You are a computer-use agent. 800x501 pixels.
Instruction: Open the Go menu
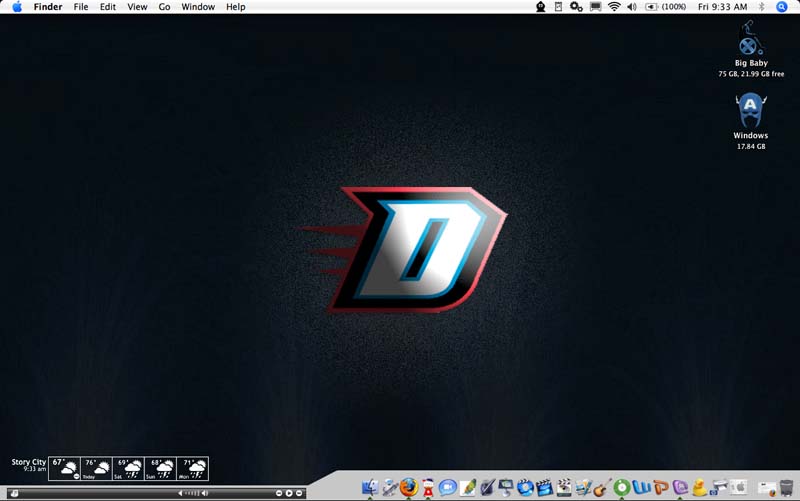click(x=164, y=7)
